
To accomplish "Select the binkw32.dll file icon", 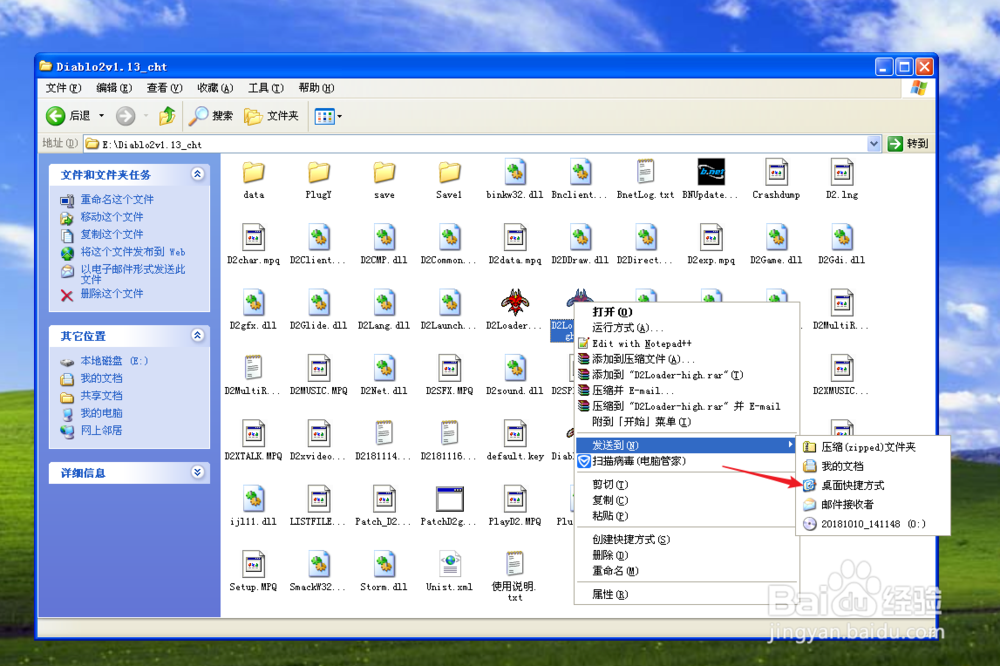I will click(515, 172).
